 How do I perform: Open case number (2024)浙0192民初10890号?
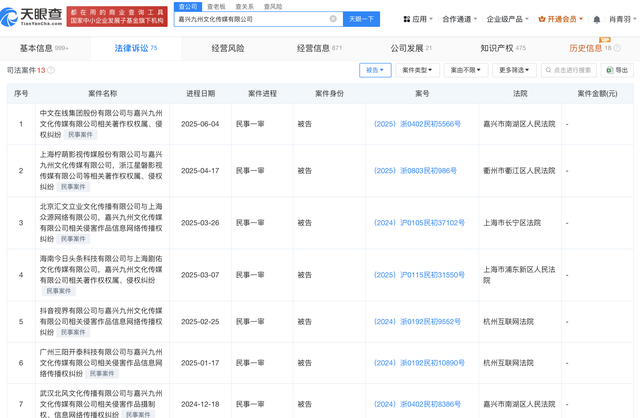point(419,363)
